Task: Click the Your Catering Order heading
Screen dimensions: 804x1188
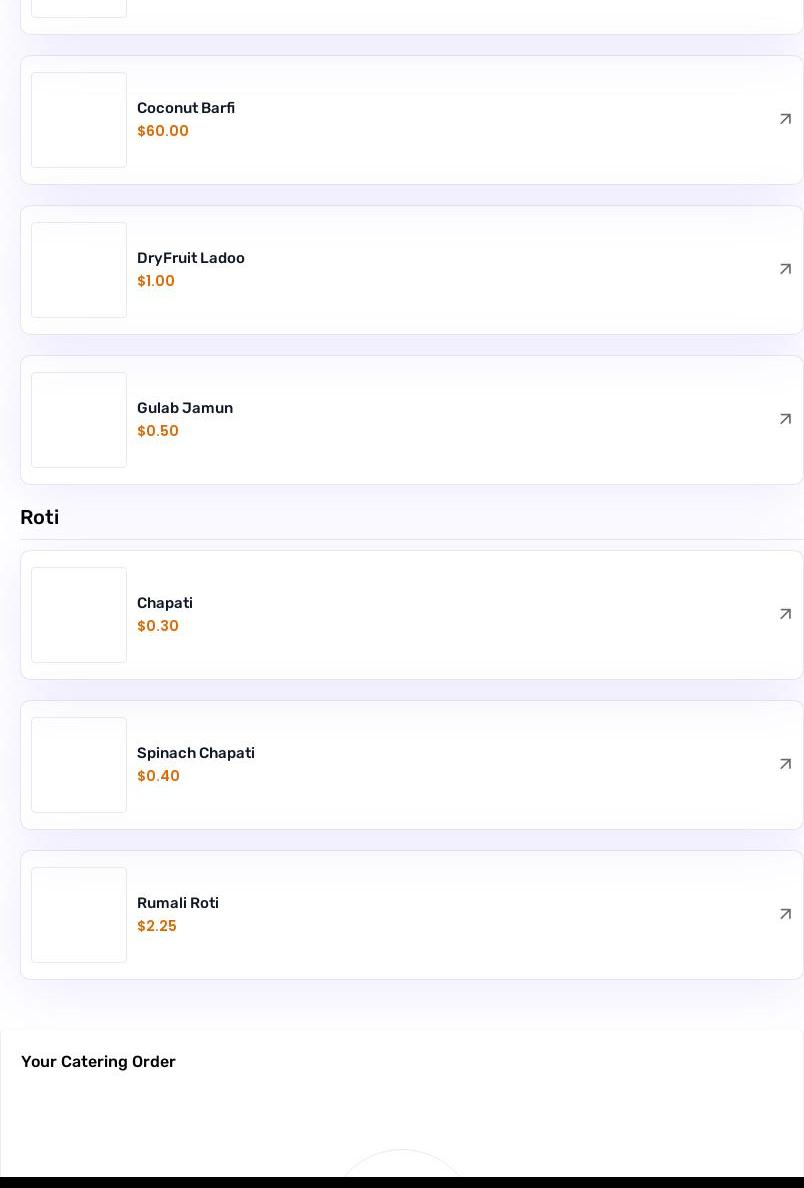Action: point(98,1062)
